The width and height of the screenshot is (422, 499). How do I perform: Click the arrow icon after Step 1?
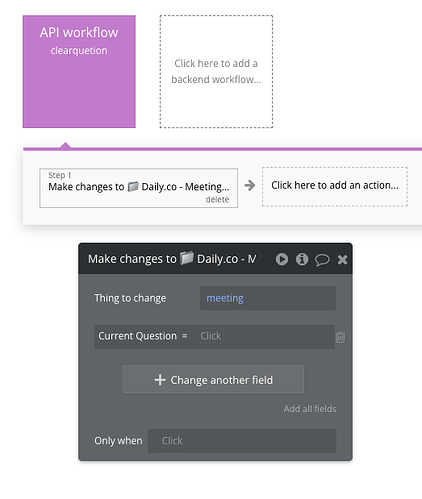250,185
